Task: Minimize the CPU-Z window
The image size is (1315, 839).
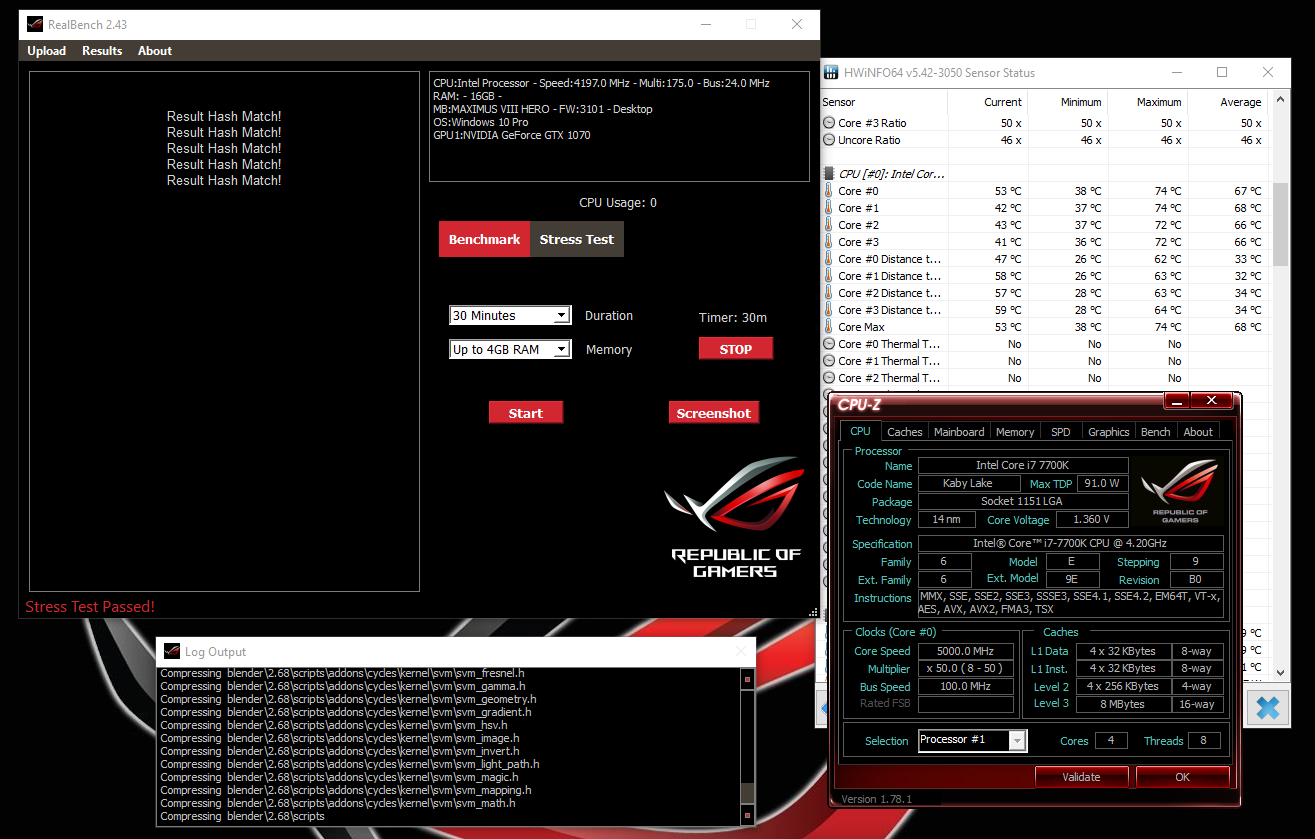Action: pyautogui.click(x=1176, y=401)
